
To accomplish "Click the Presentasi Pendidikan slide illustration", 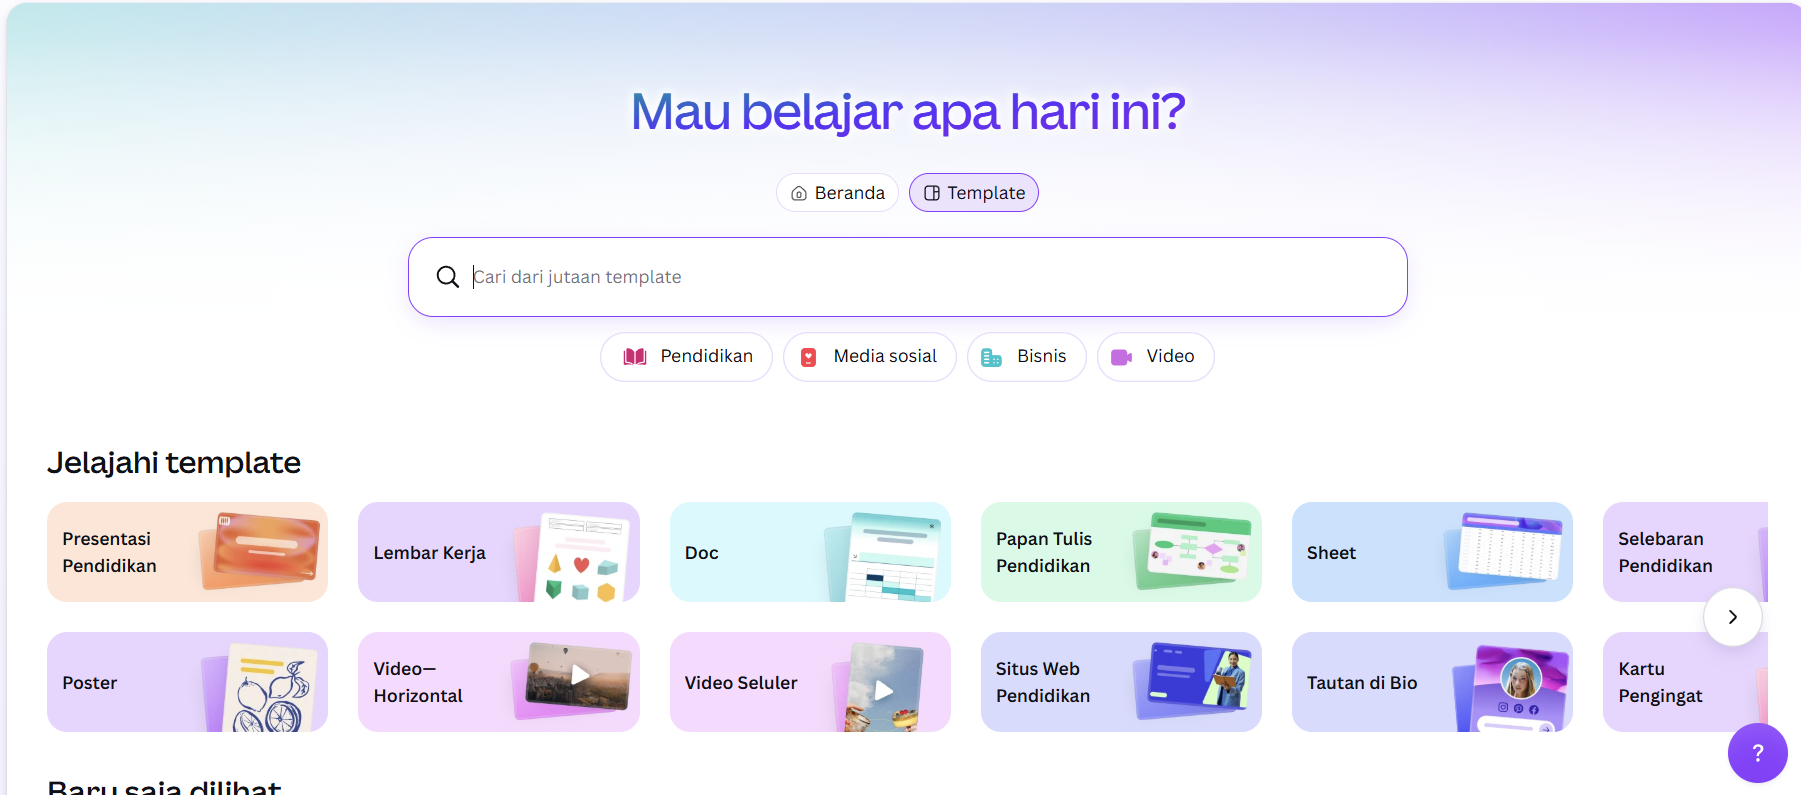I will 260,550.
